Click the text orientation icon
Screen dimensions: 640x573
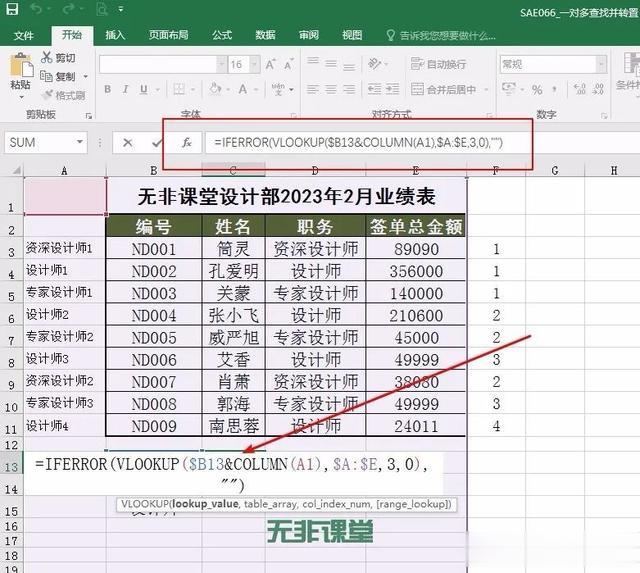[x=375, y=64]
